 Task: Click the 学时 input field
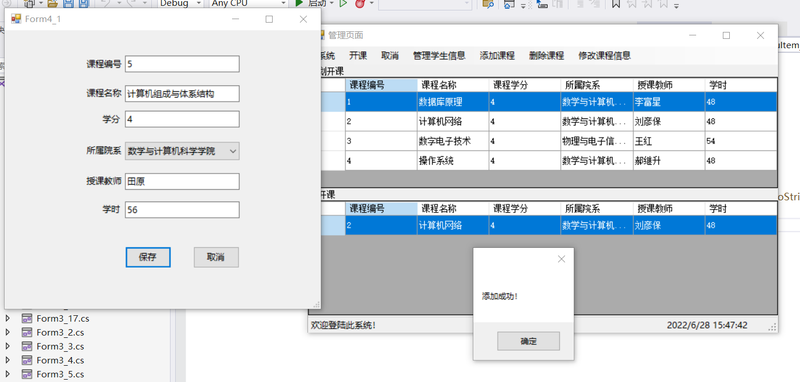(x=182, y=210)
